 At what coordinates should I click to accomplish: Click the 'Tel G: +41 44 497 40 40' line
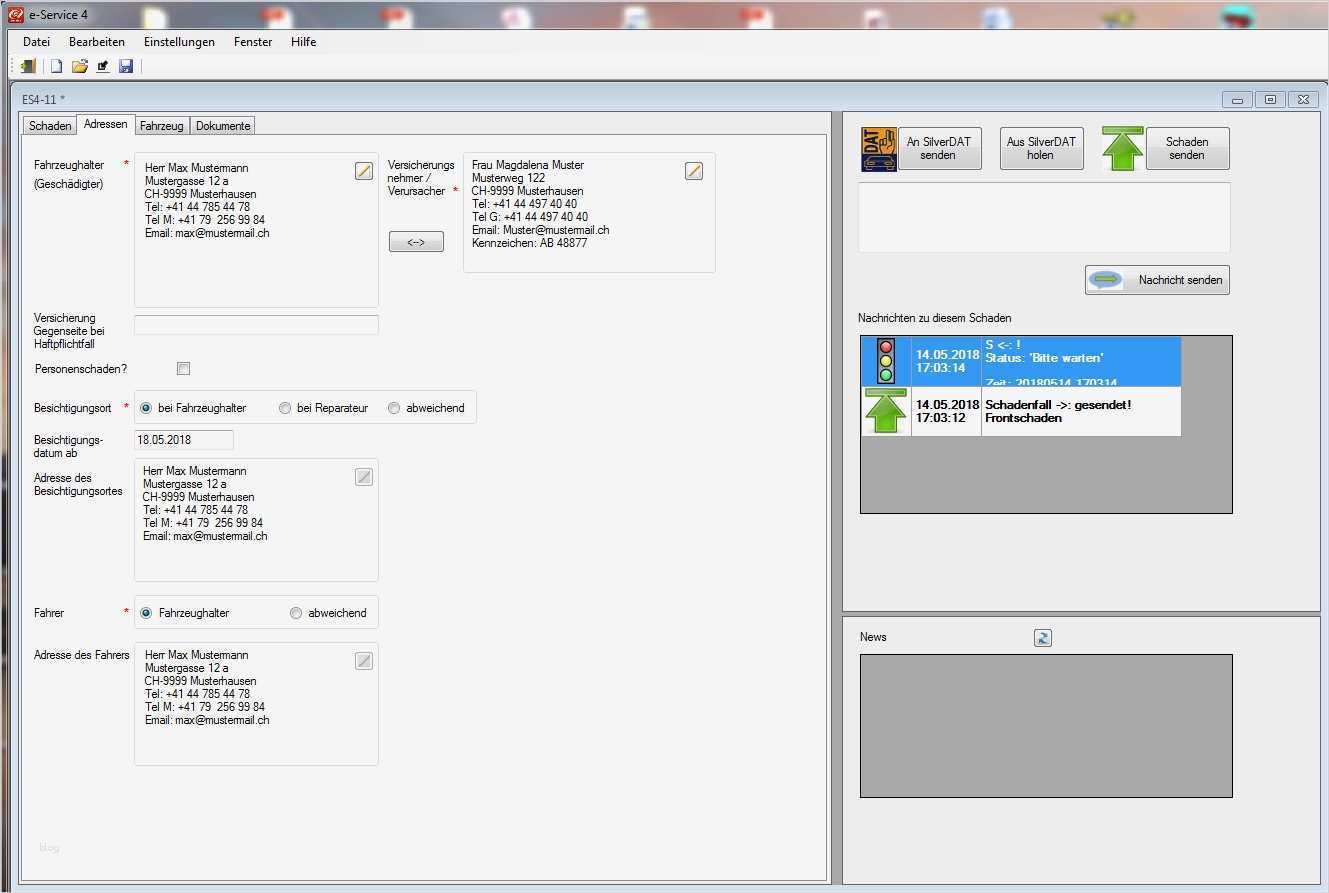tap(530, 217)
